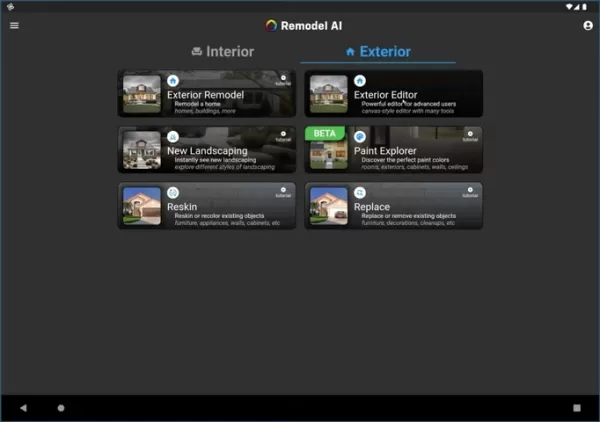Open the Reskin tool
This screenshot has width=600, height=422.
207,206
